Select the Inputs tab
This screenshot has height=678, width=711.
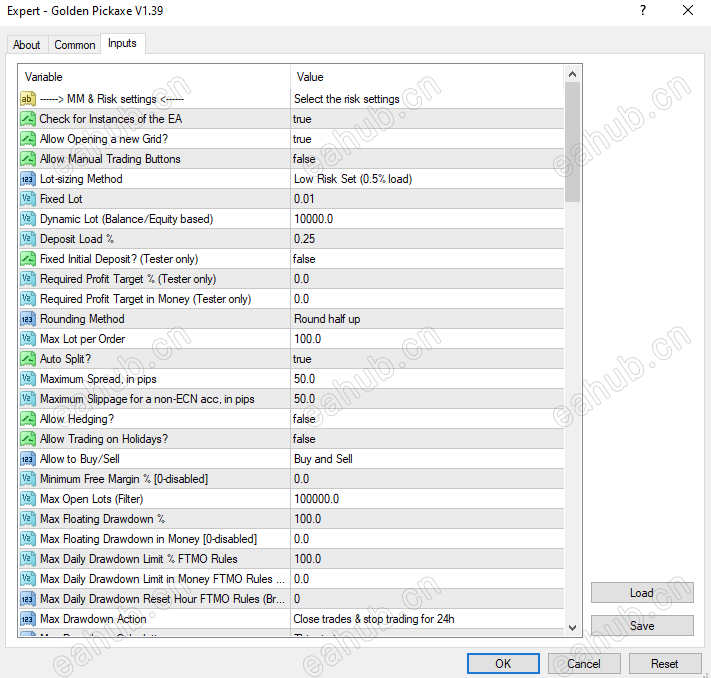coord(122,44)
